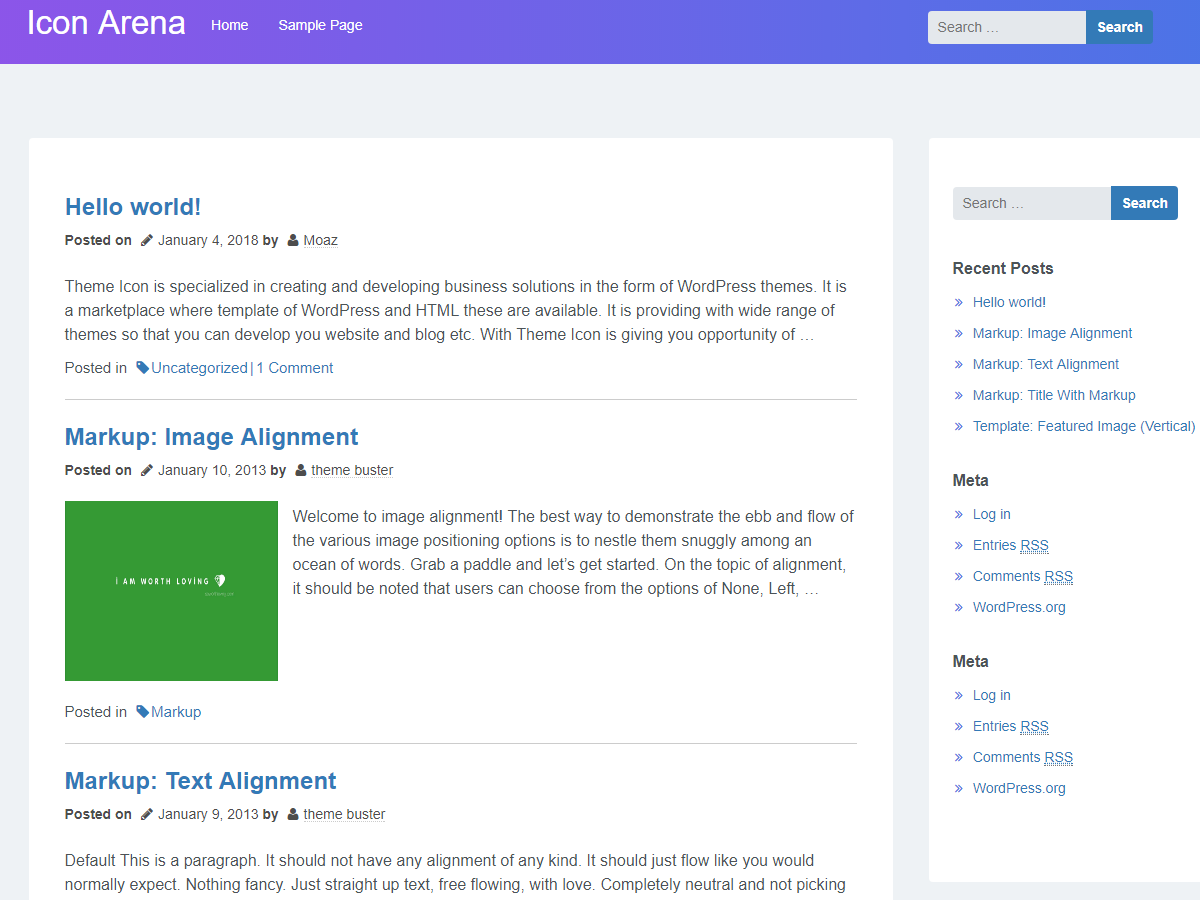
Task: Click the user icon next to Moaz
Action: coord(293,240)
